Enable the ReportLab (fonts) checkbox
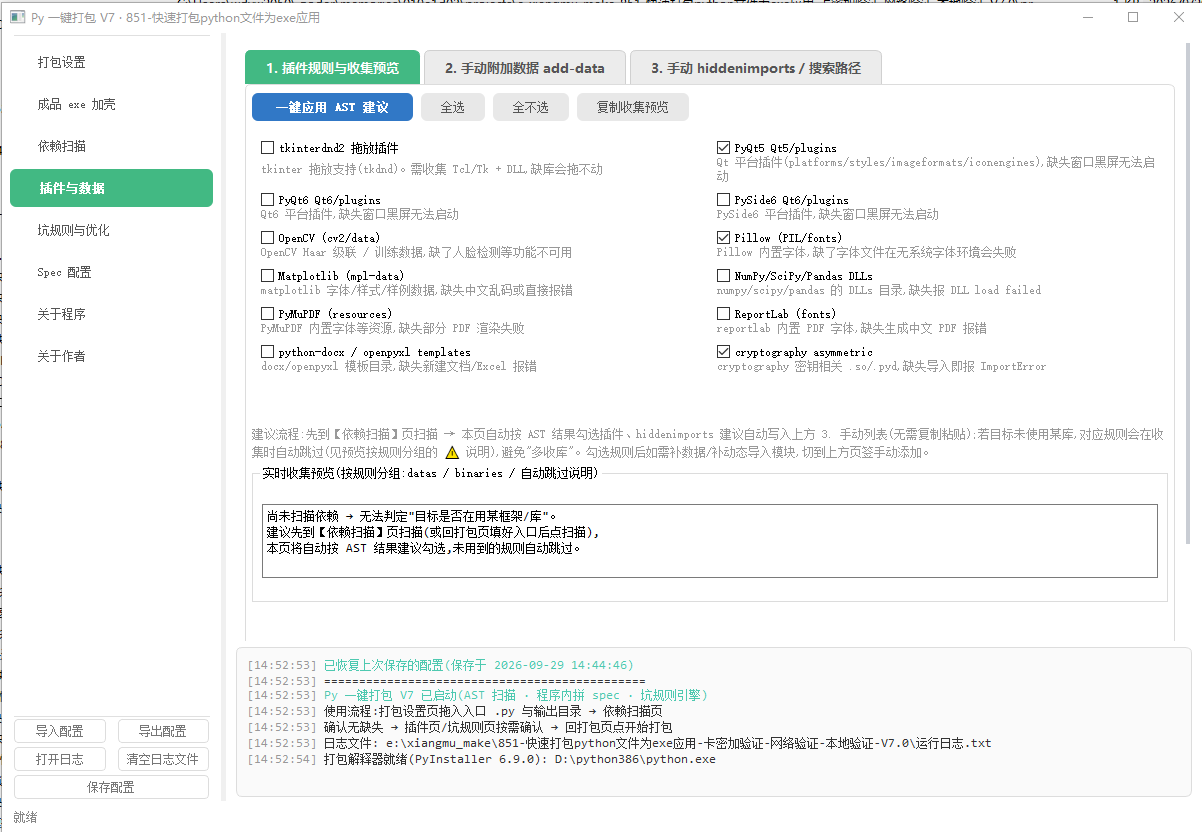Viewport: 1202px width, 832px height. (x=723, y=314)
